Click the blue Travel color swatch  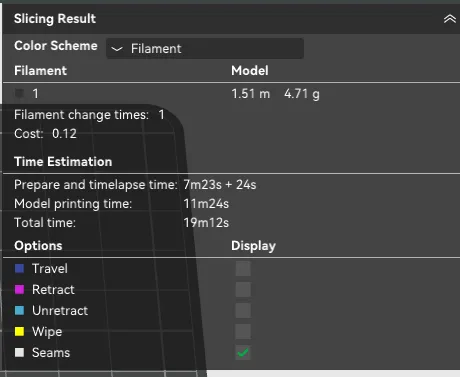20,268
